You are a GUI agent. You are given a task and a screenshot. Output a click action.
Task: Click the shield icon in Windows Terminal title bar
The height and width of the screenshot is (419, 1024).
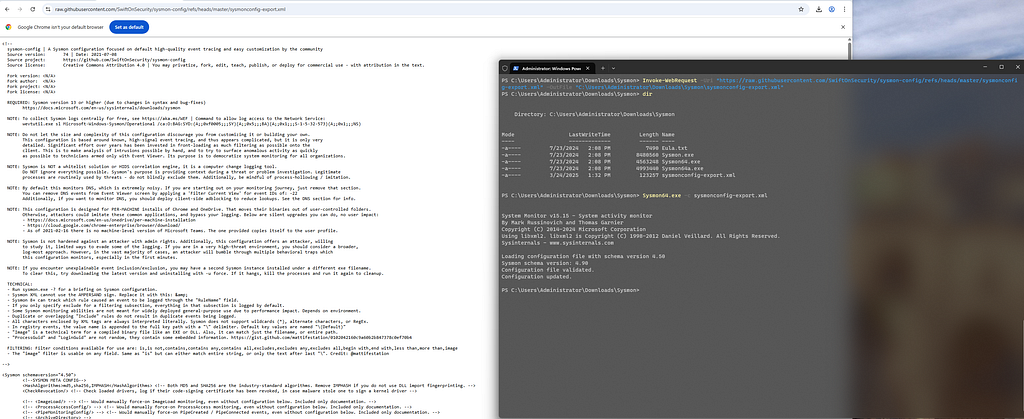click(505, 67)
